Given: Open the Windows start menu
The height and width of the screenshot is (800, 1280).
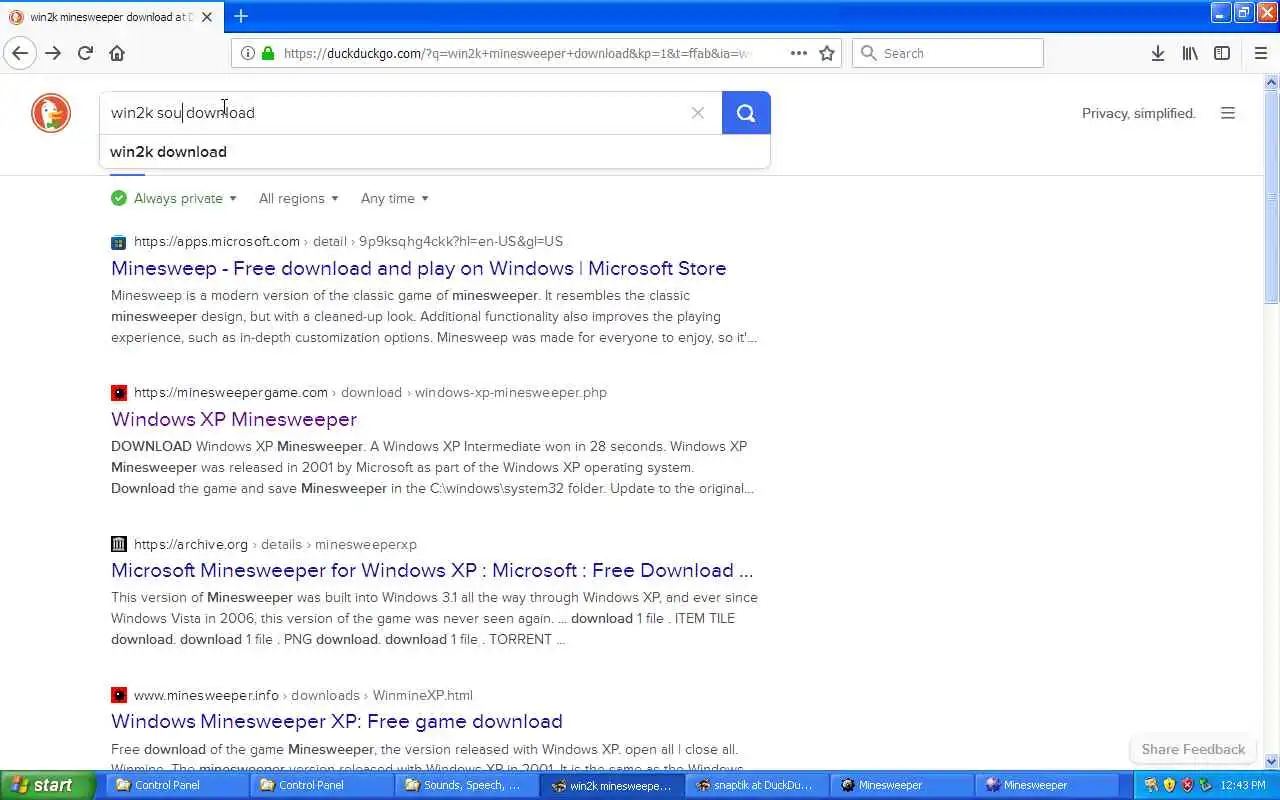Looking at the screenshot, I should 46,785.
